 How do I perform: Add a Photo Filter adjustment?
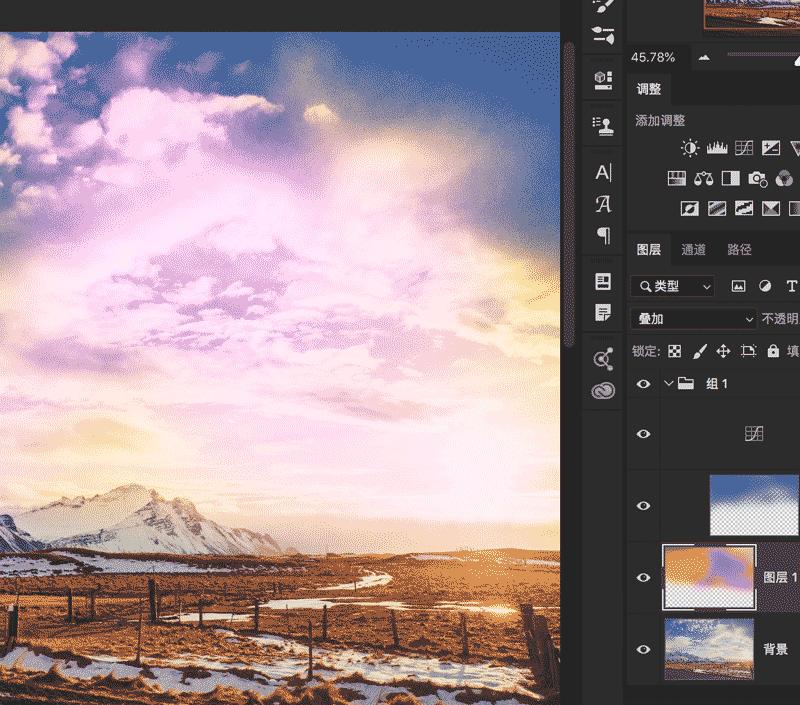click(x=758, y=179)
